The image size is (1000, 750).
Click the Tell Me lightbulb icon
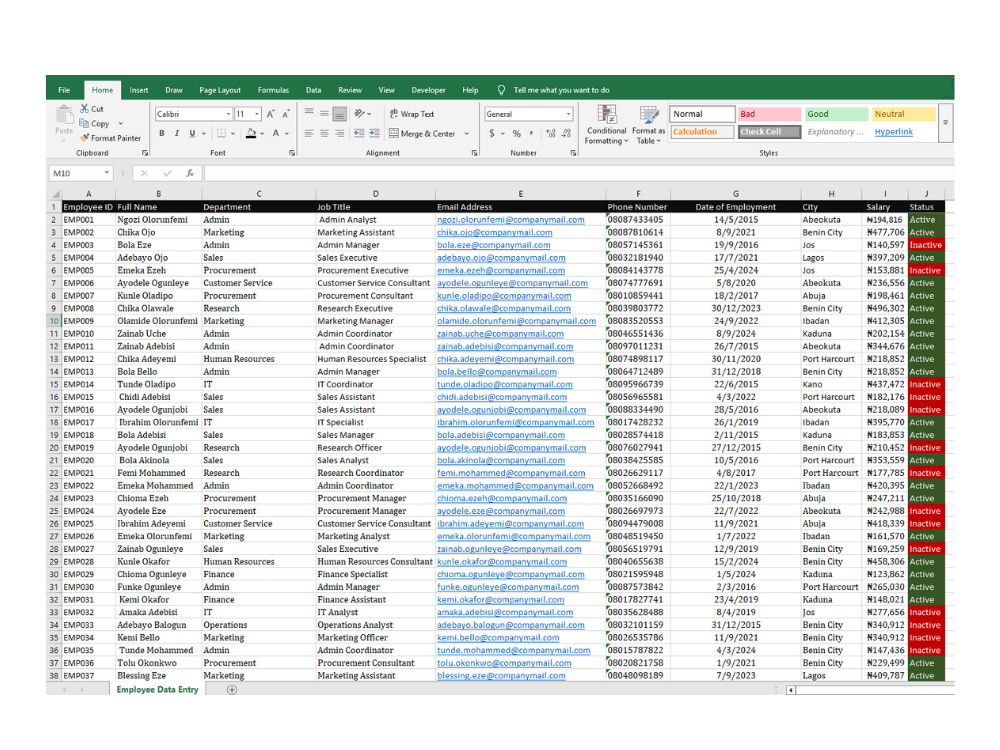coord(501,90)
